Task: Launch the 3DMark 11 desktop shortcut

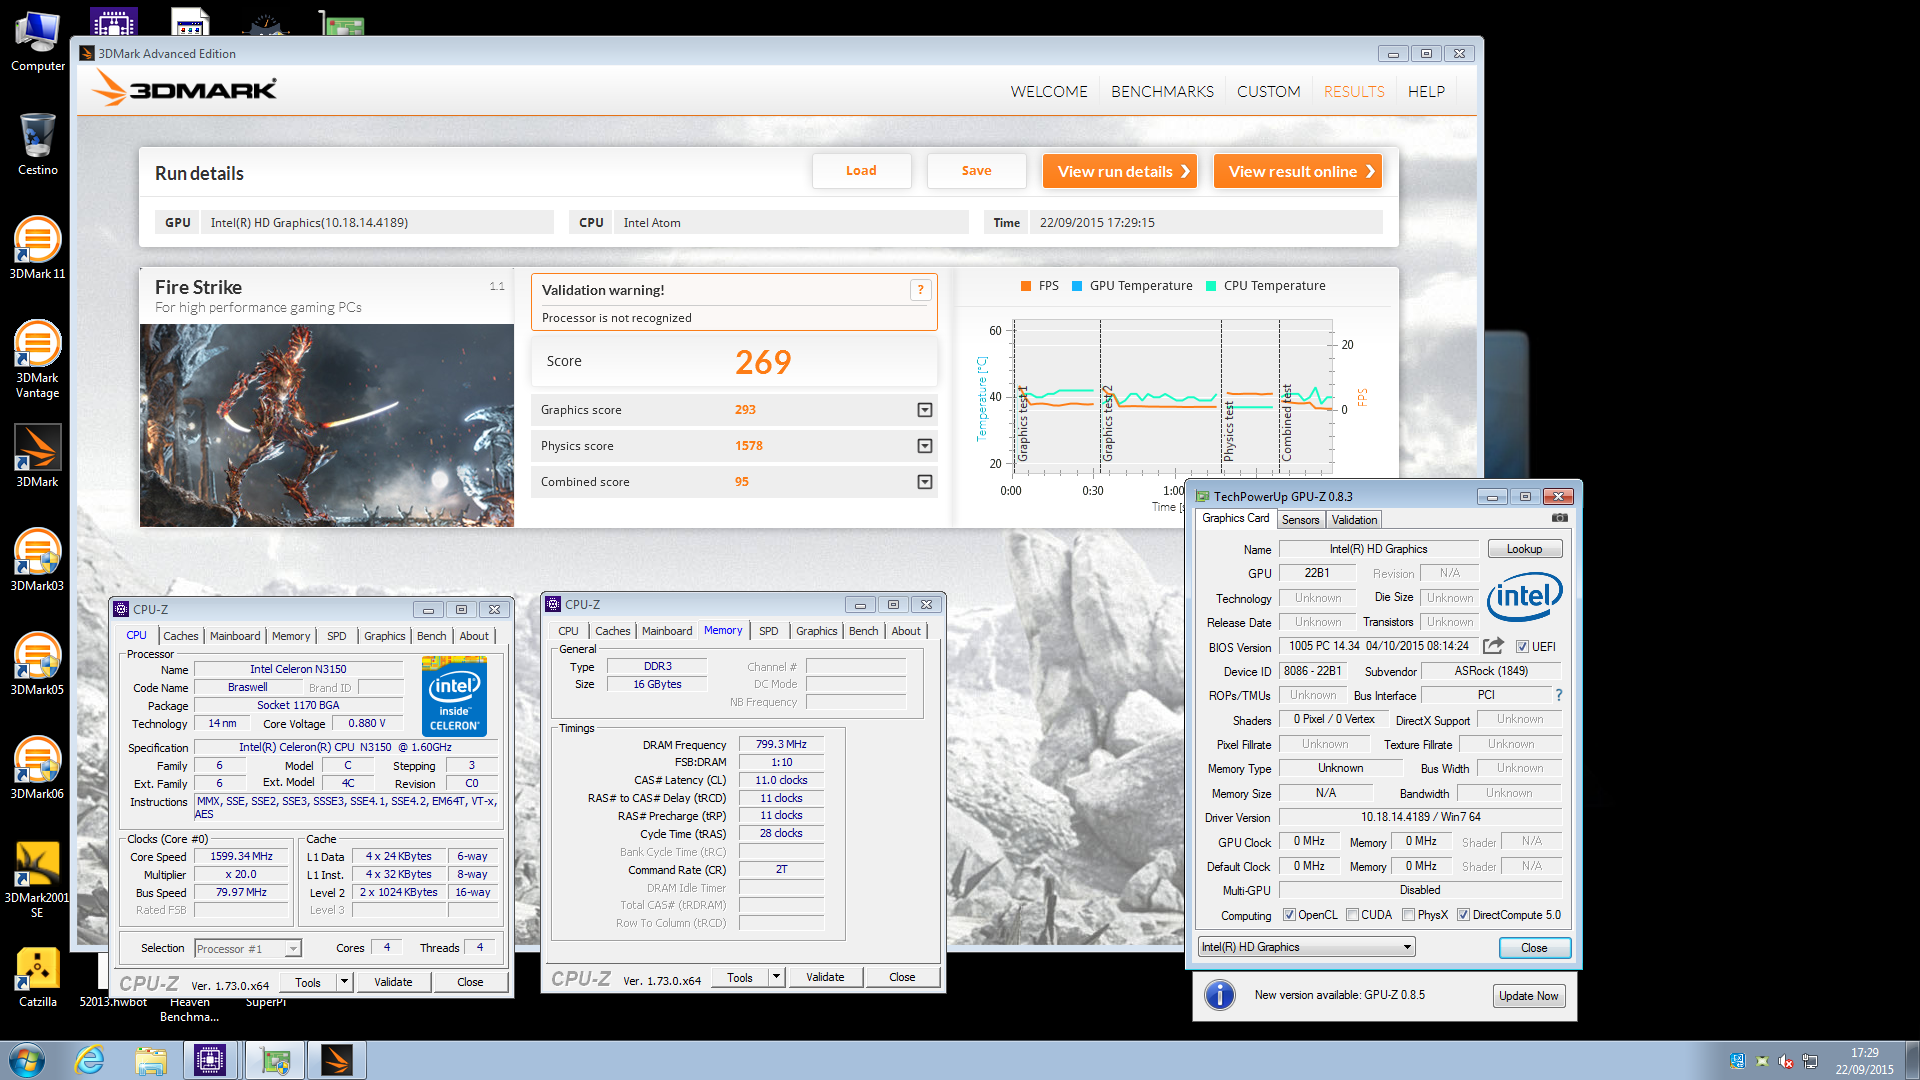Action: pos(37,248)
